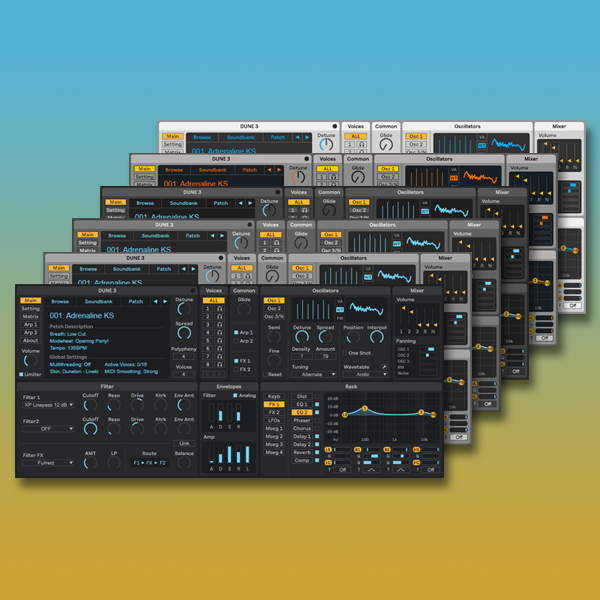Screen dimensions: 600x600
Task: Select the LC low-cut band button
Action: (328, 463)
